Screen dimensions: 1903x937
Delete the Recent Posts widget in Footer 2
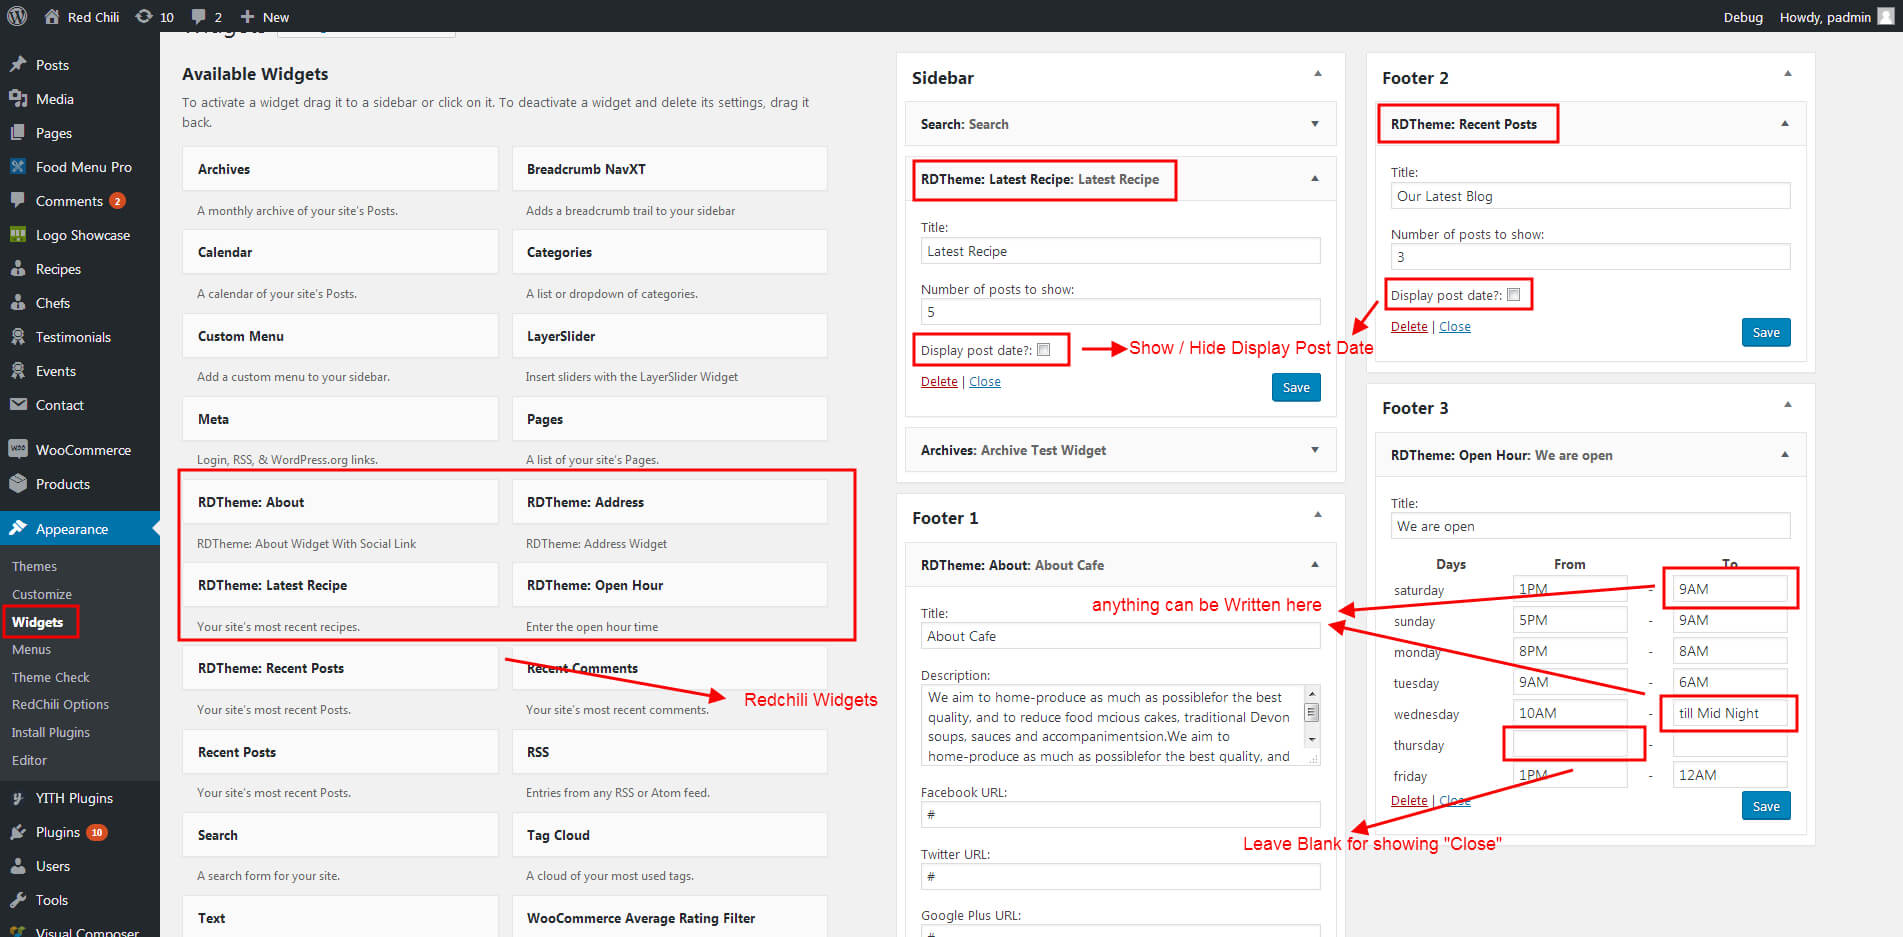(1409, 326)
